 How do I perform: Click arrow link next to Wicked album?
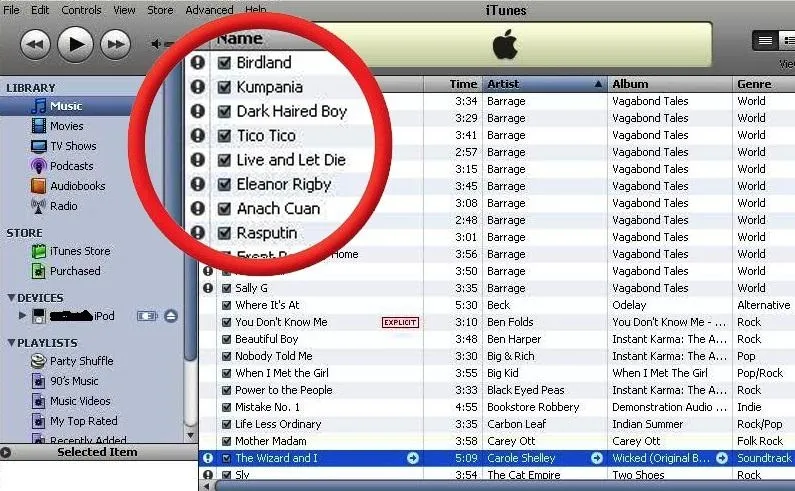click(722, 458)
